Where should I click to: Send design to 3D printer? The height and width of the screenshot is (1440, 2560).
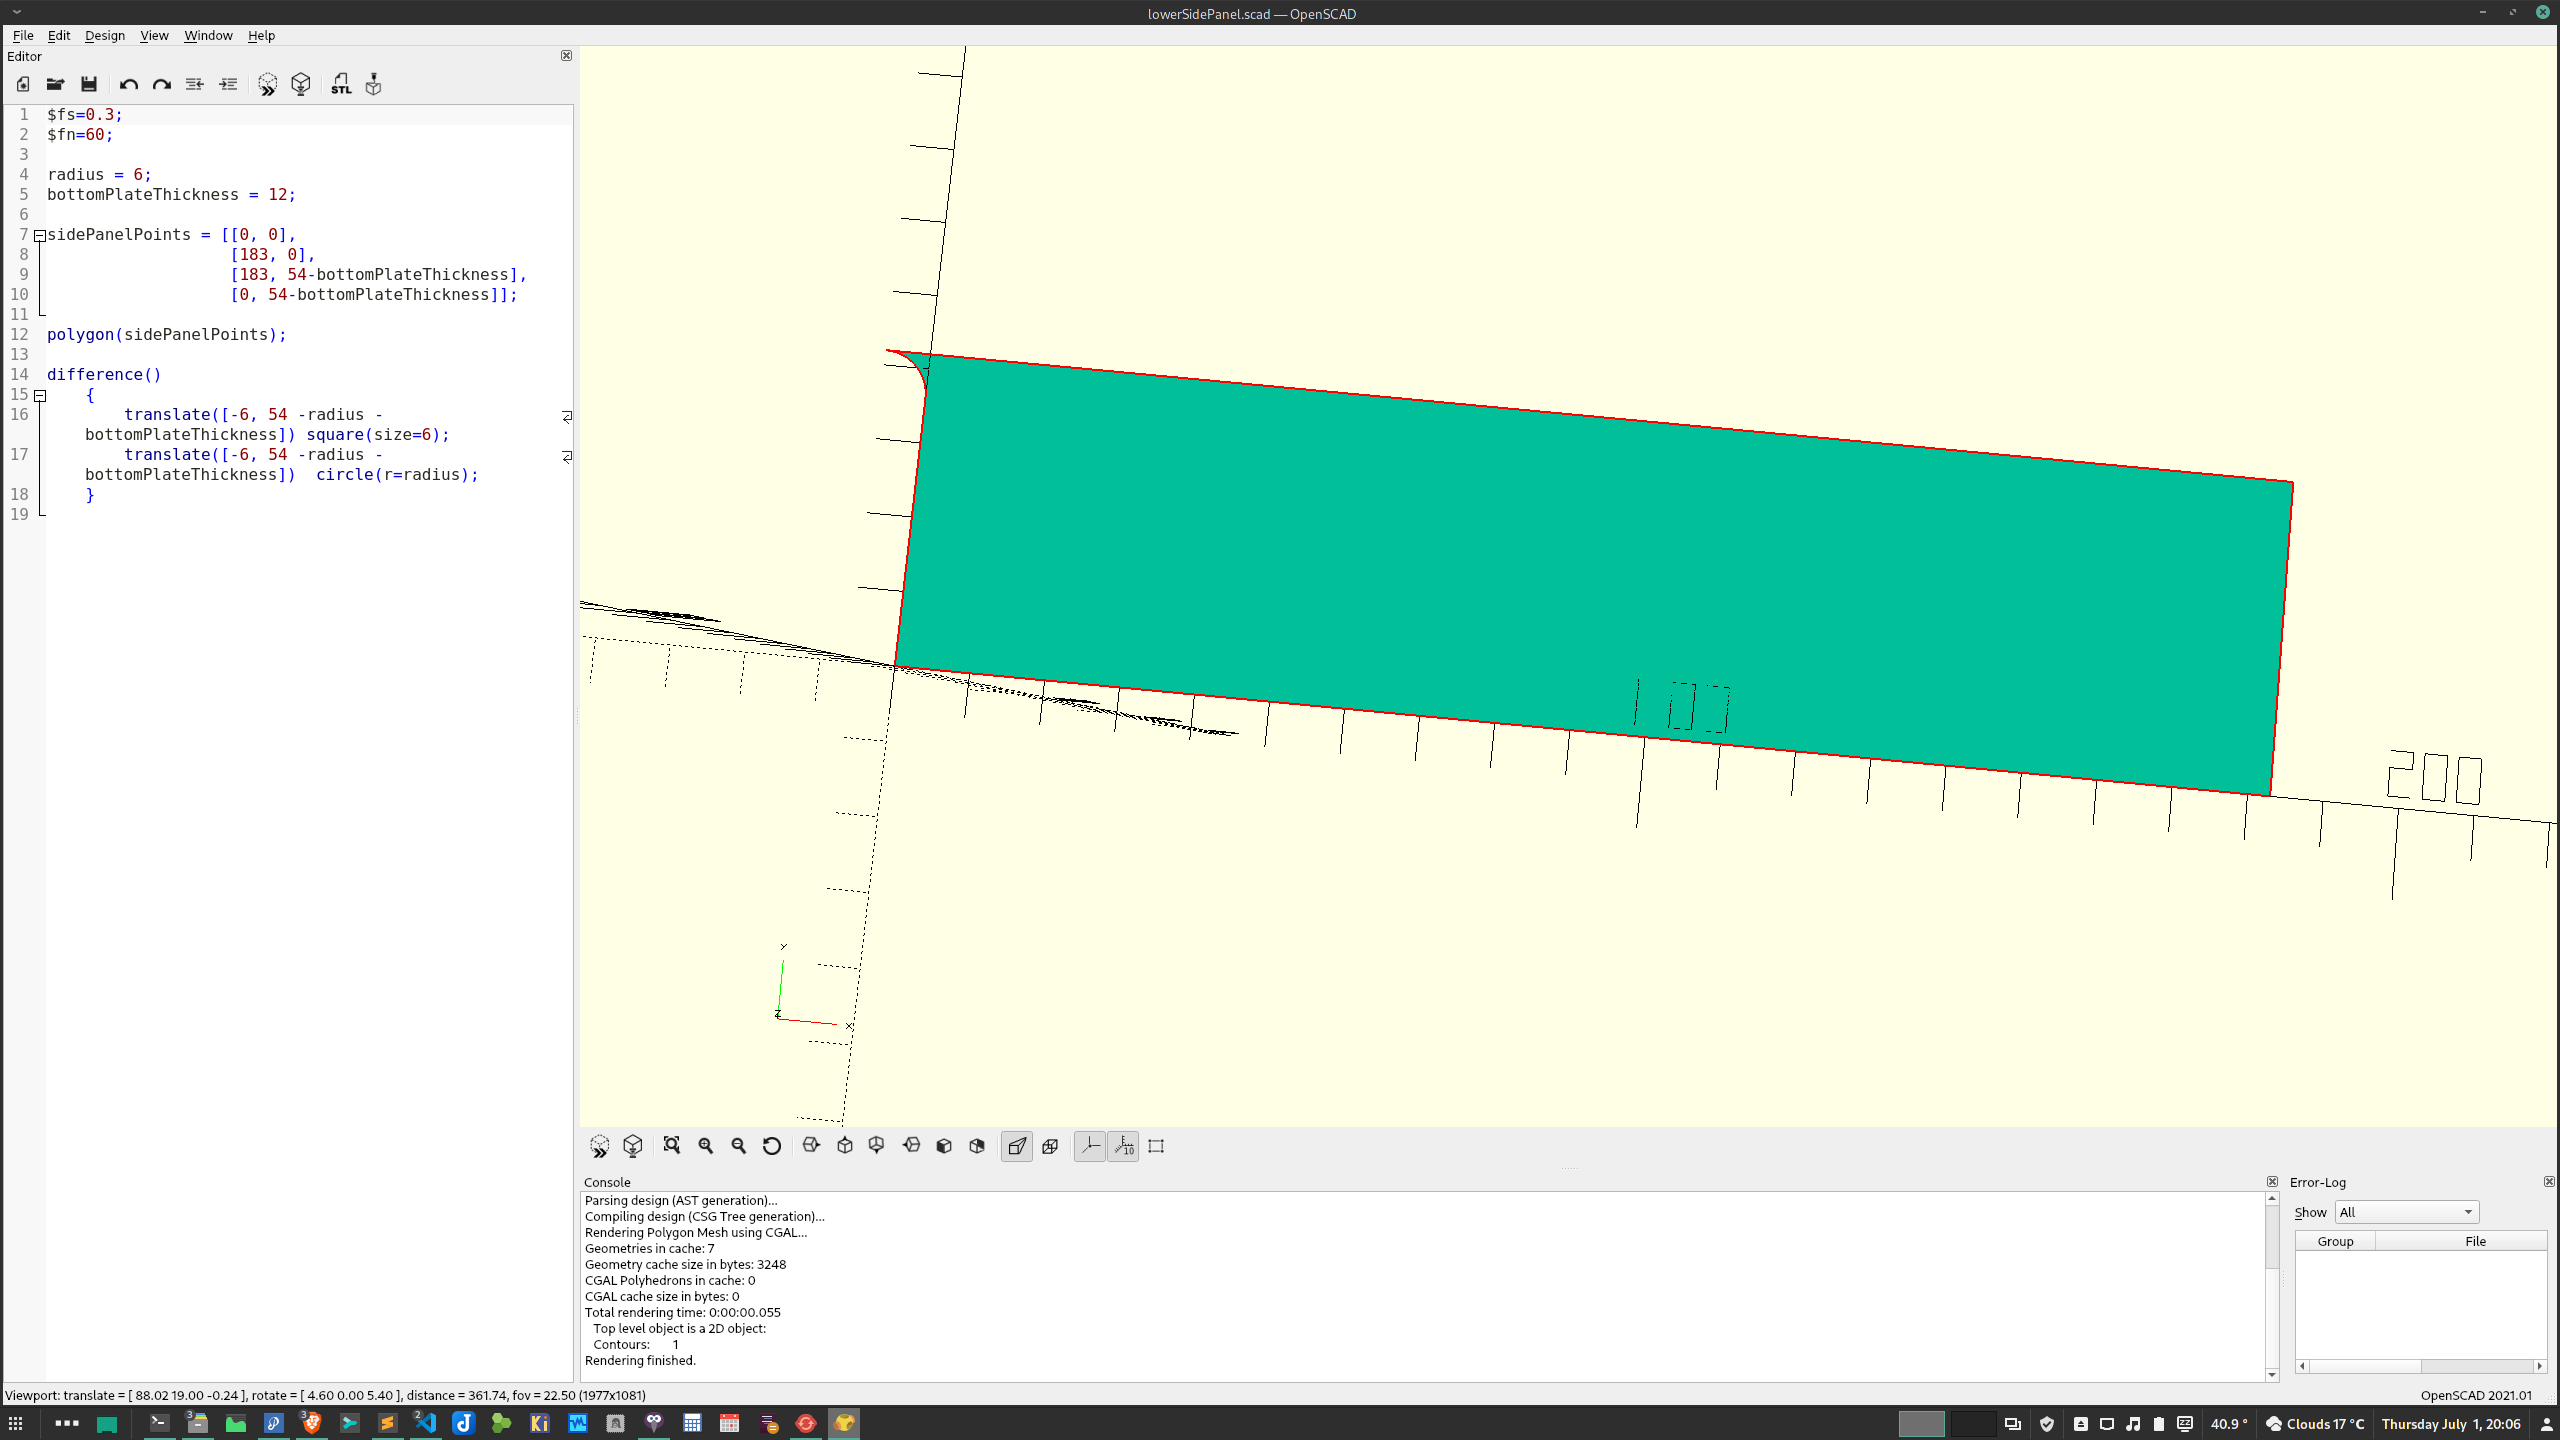coord(373,85)
